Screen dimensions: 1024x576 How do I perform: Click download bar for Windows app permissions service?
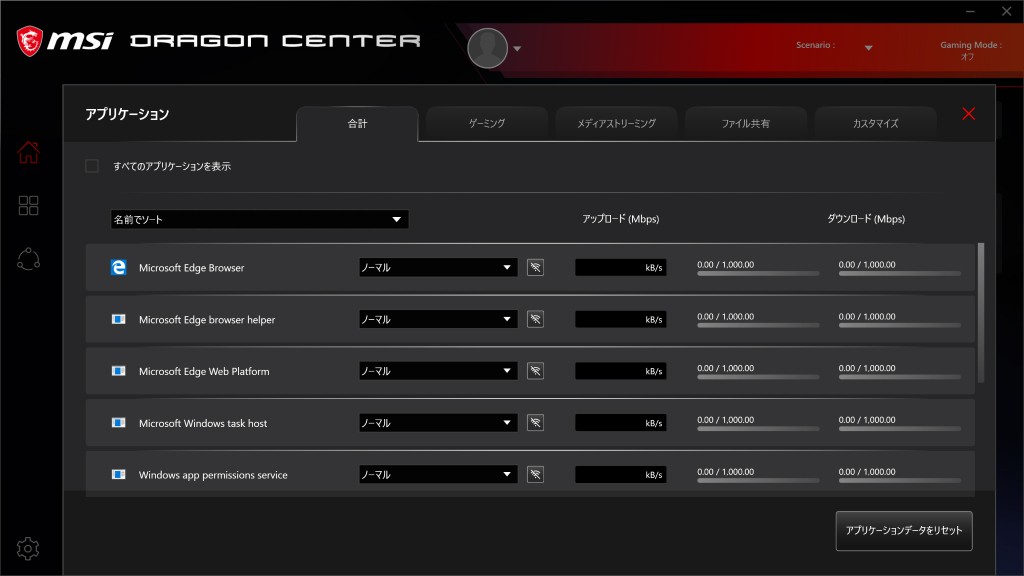(x=900, y=480)
